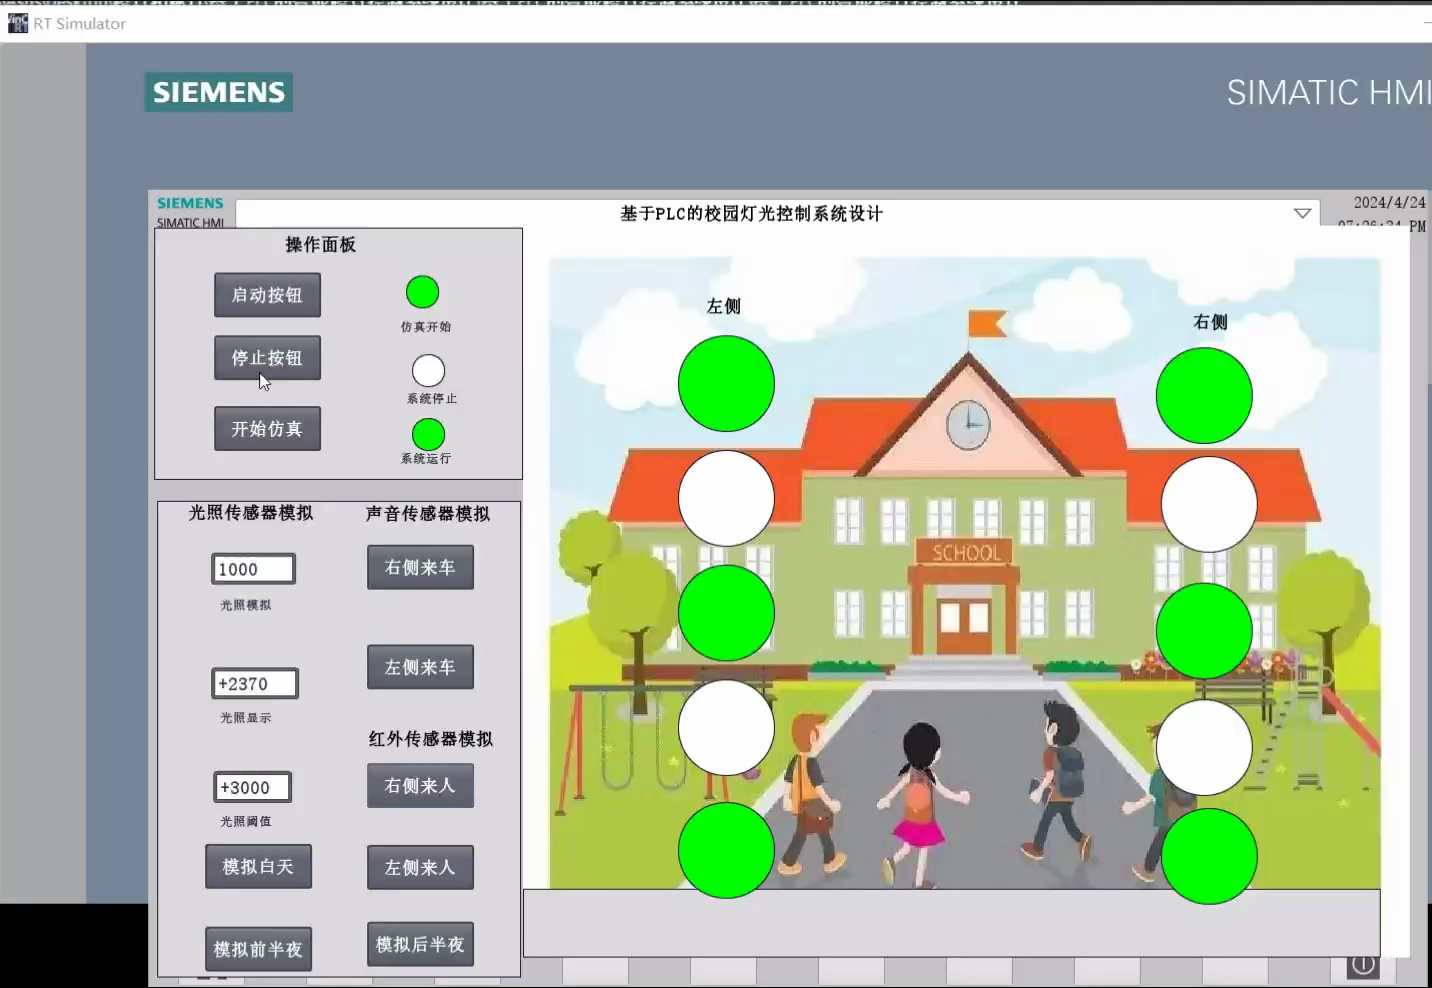
Task: Click the 光照模拟 field showing 1000
Action: click(252, 568)
